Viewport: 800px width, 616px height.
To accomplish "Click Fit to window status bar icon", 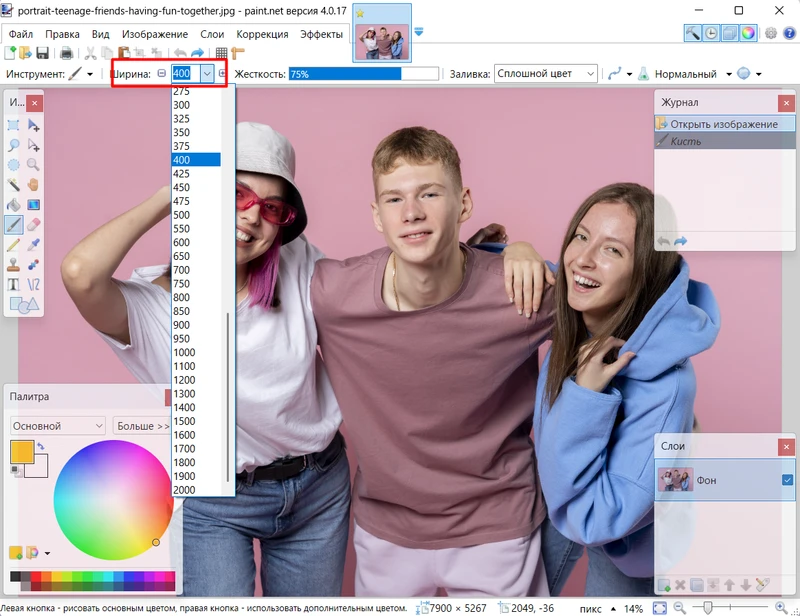I will click(x=660, y=608).
